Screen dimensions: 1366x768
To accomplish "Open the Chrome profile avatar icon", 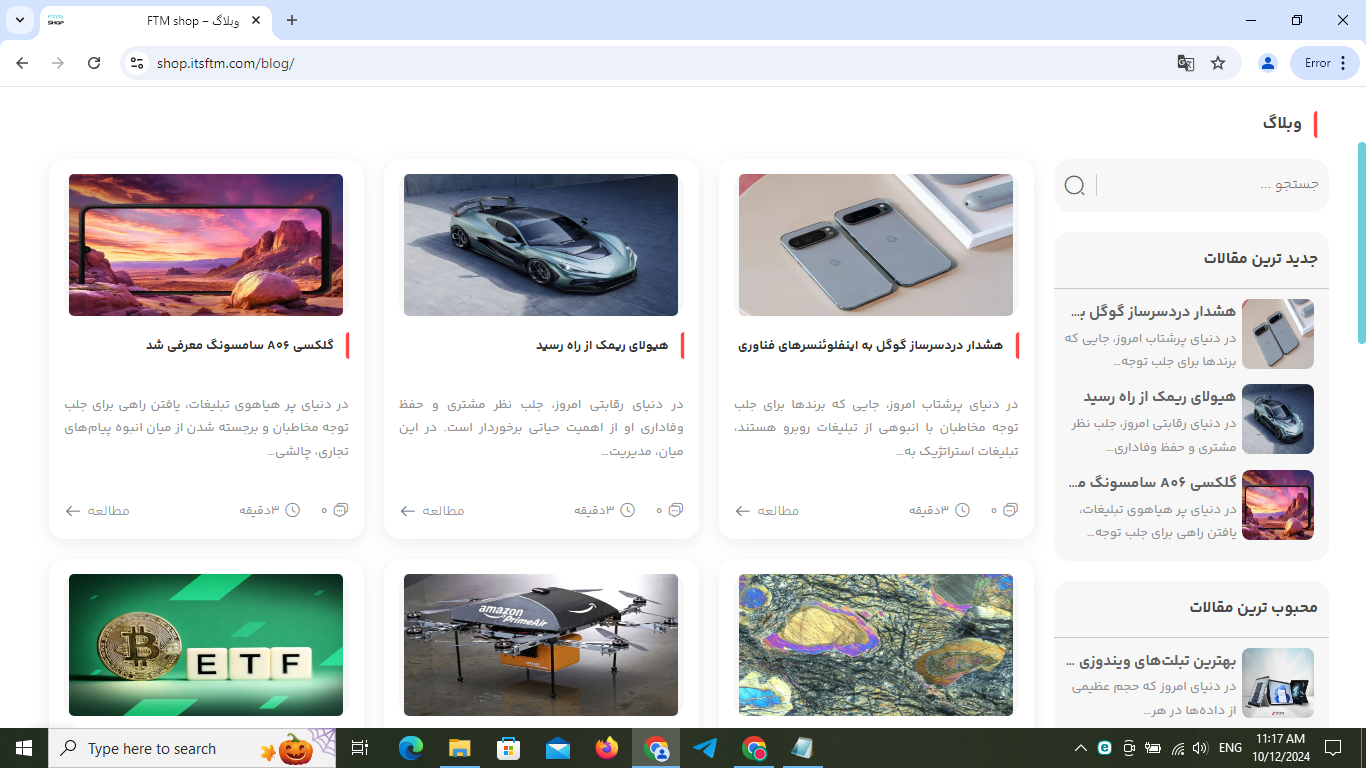I will point(1268,63).
